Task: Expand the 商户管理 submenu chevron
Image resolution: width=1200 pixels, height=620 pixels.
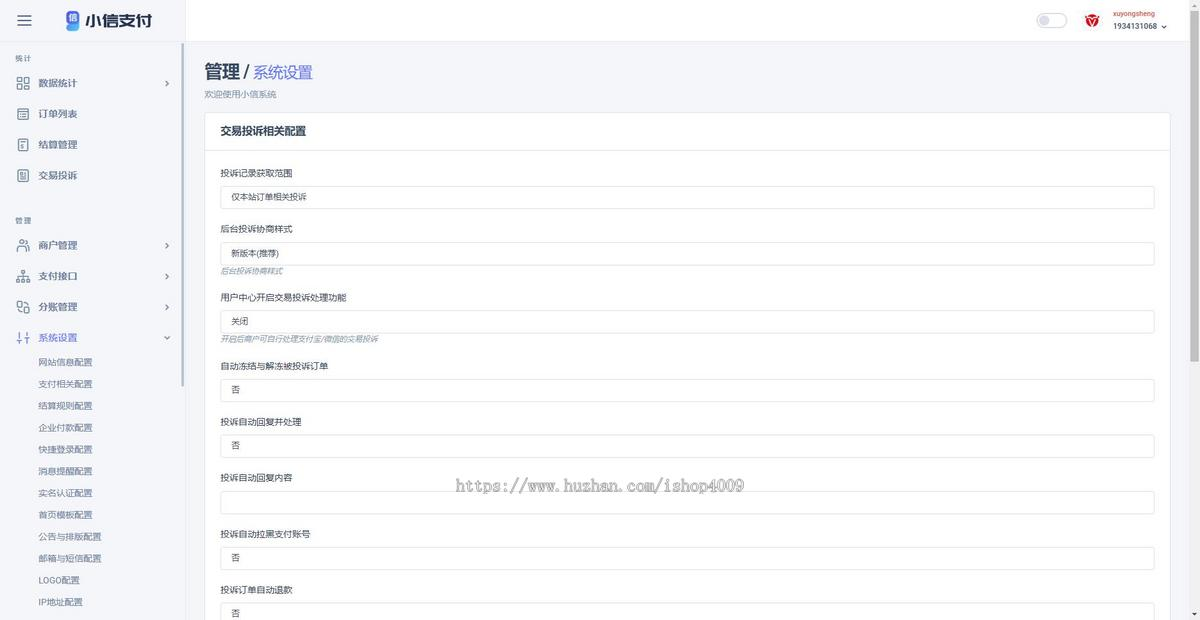Action: (x=167, y=246)
